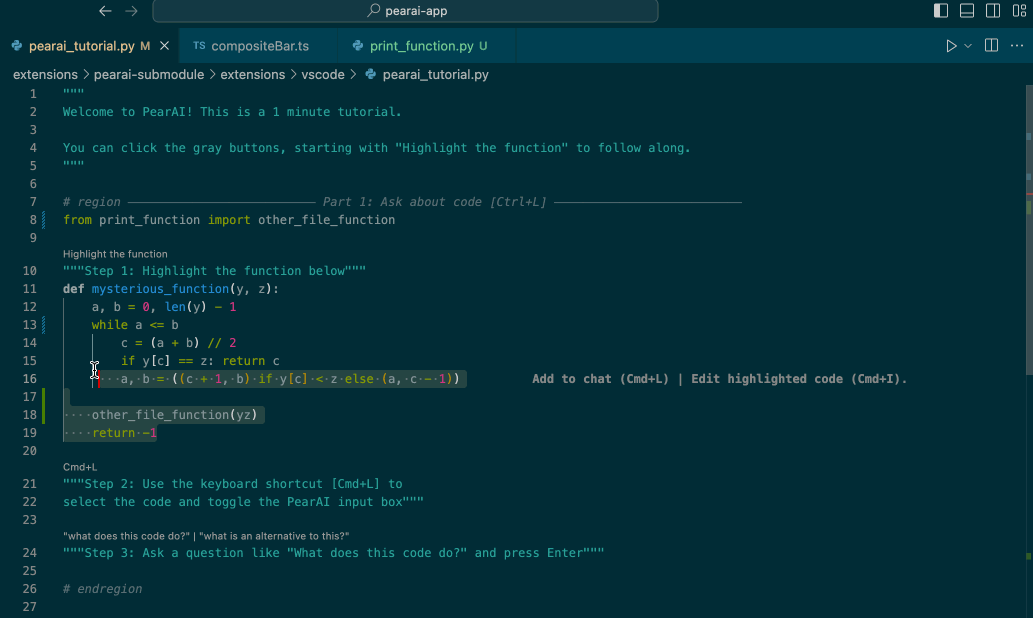
Task: Click line number 11 in gutter
Action: [30, 289]
